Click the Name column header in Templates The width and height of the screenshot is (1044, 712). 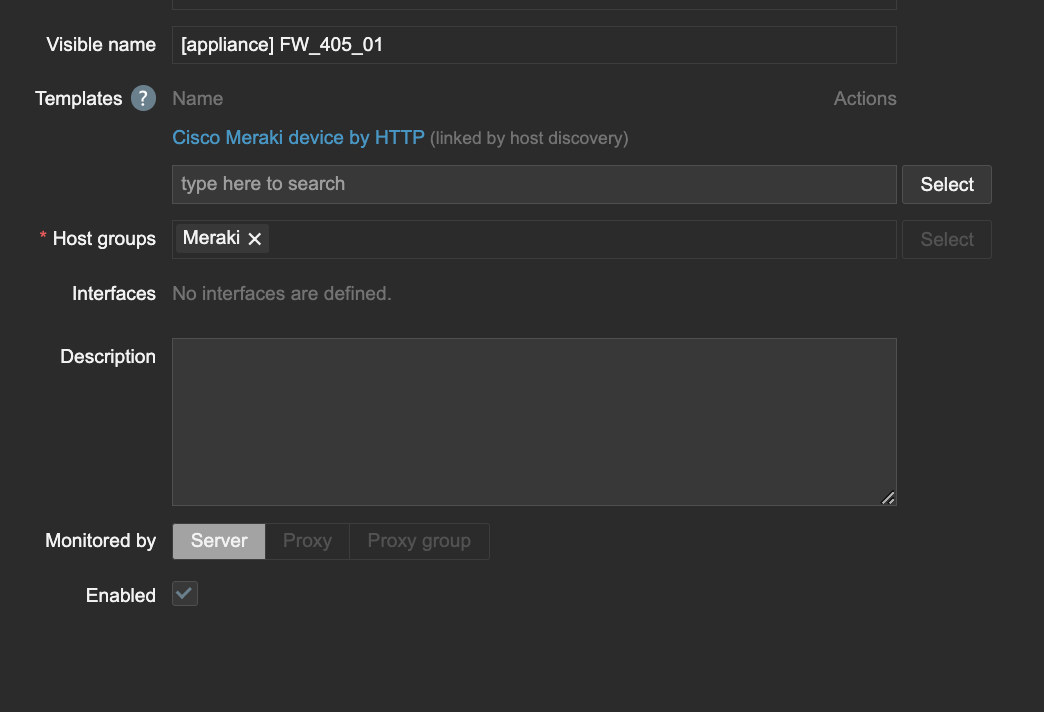tap(197, 99)
